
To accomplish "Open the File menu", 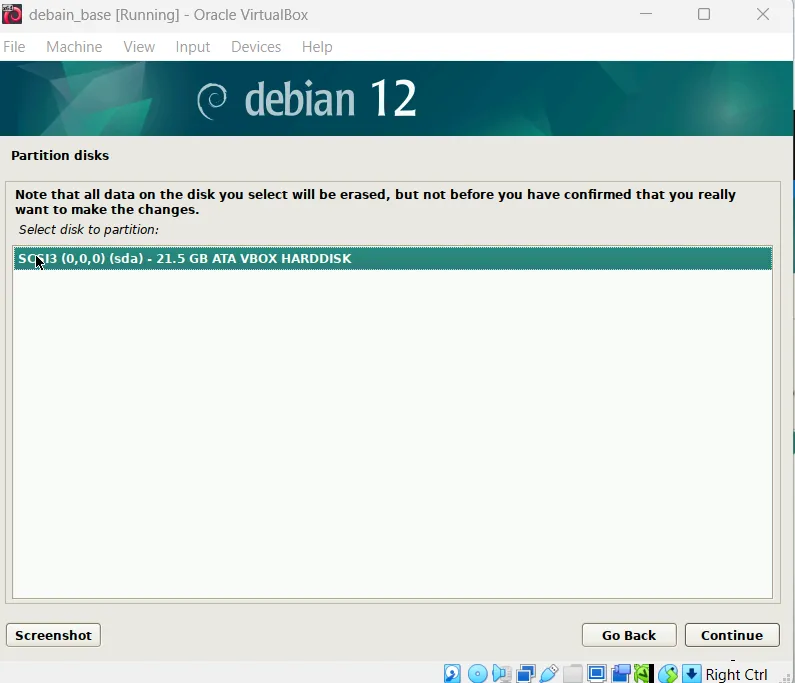I will (14, 47).
